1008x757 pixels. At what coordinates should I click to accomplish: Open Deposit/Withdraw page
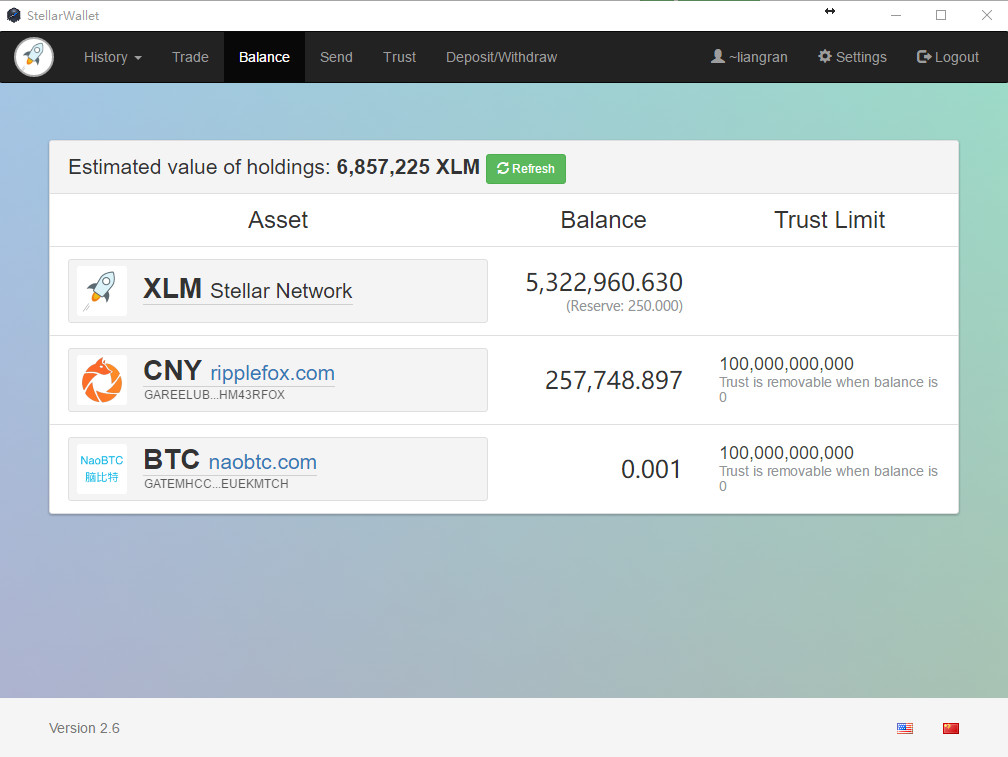pyautogui.click(x=501, y=57)
